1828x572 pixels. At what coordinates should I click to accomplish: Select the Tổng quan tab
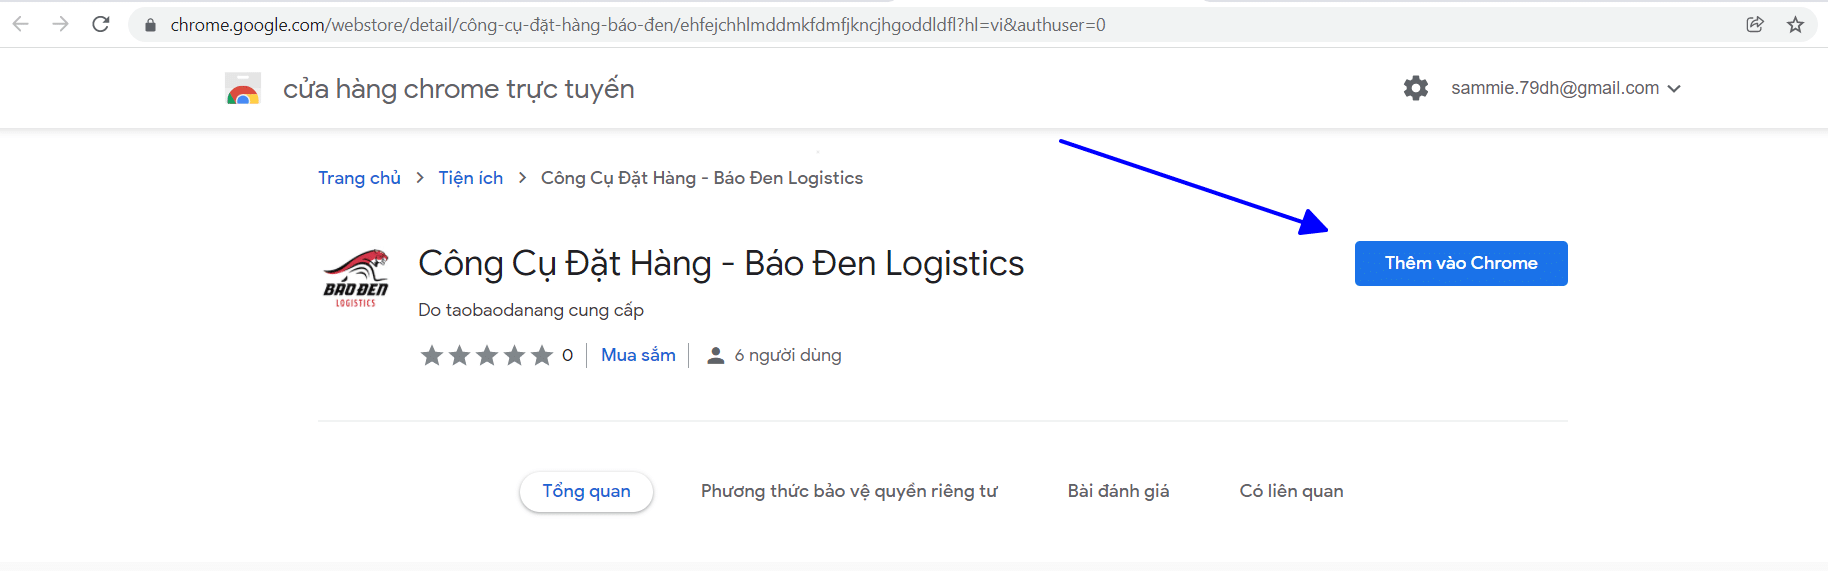(x=586, y=491)
